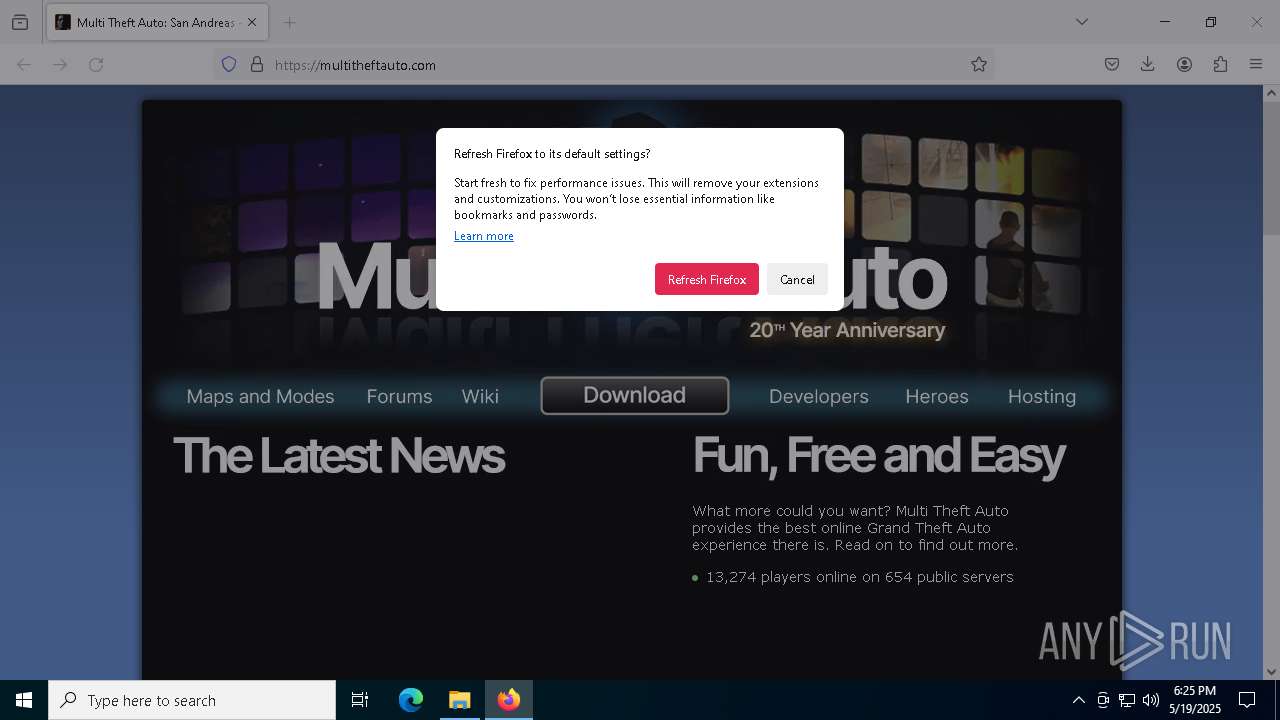Visit the Heroes page
Screen dimensions: 1280x720
(937, 396)
